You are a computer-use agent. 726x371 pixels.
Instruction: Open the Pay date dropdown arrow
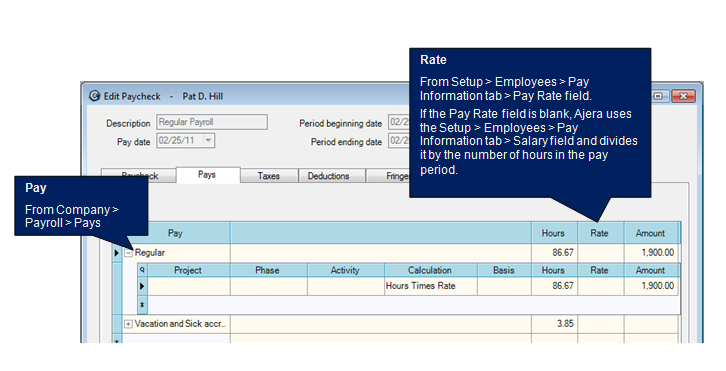(x=208, y=140)
